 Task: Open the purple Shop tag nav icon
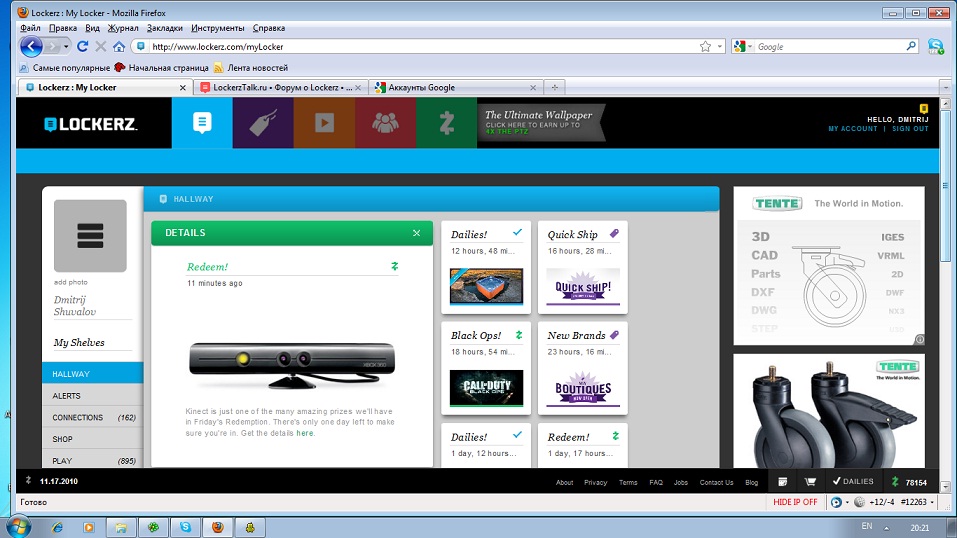(263, 123)
